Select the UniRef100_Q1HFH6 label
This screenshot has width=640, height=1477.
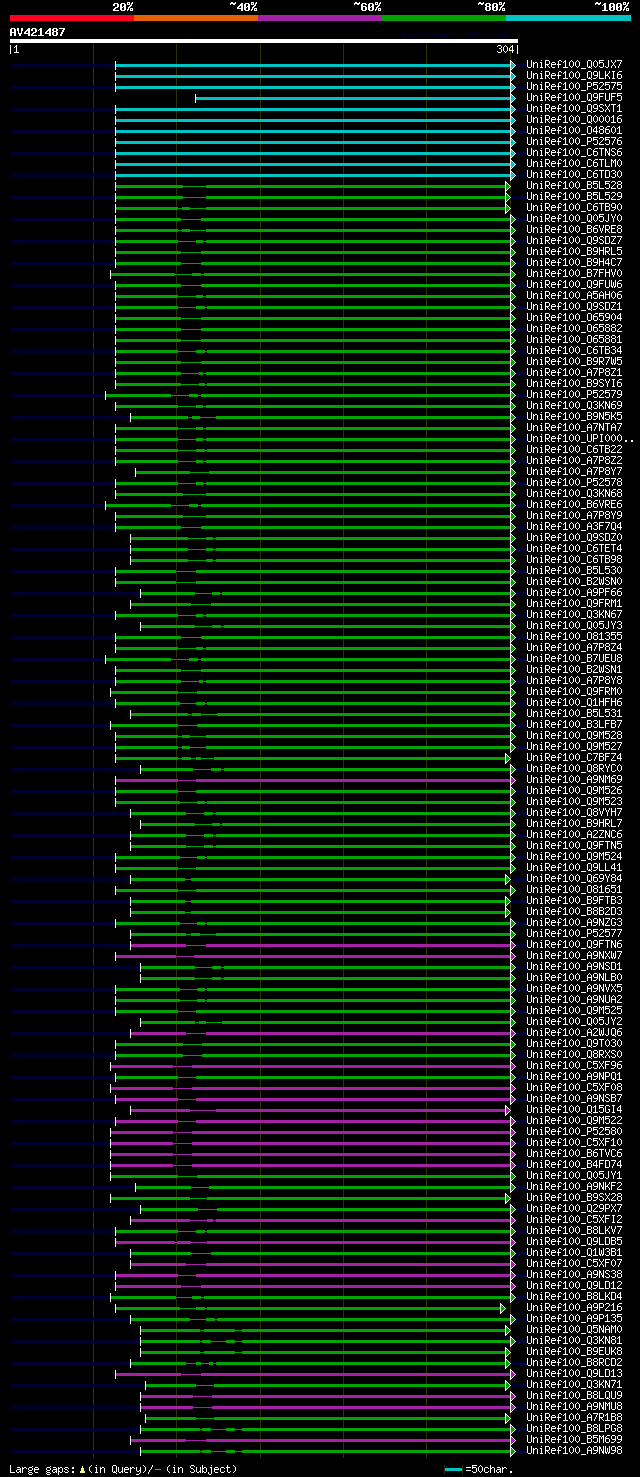click(x=574, y=703)
